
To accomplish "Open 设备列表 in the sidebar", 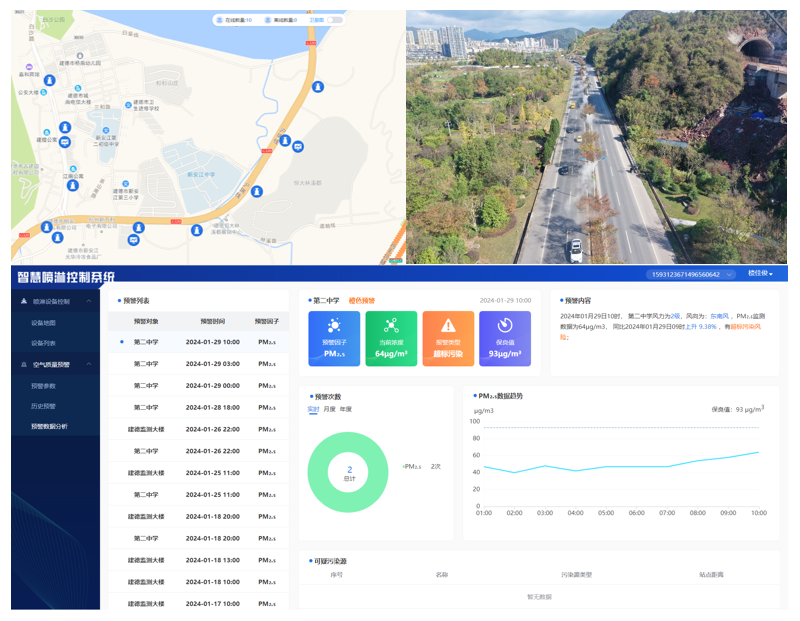I will click(x=43, y=343).
